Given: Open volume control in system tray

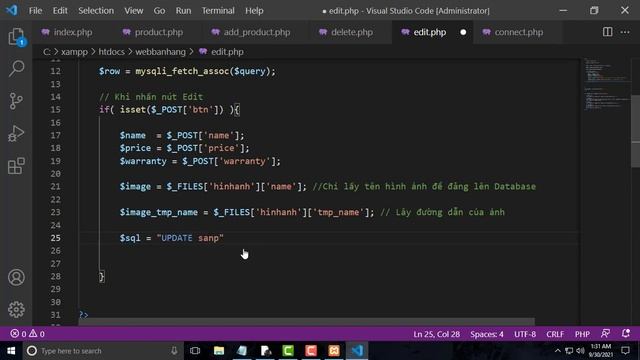Looking at the screenshot, I should point(580,351).
